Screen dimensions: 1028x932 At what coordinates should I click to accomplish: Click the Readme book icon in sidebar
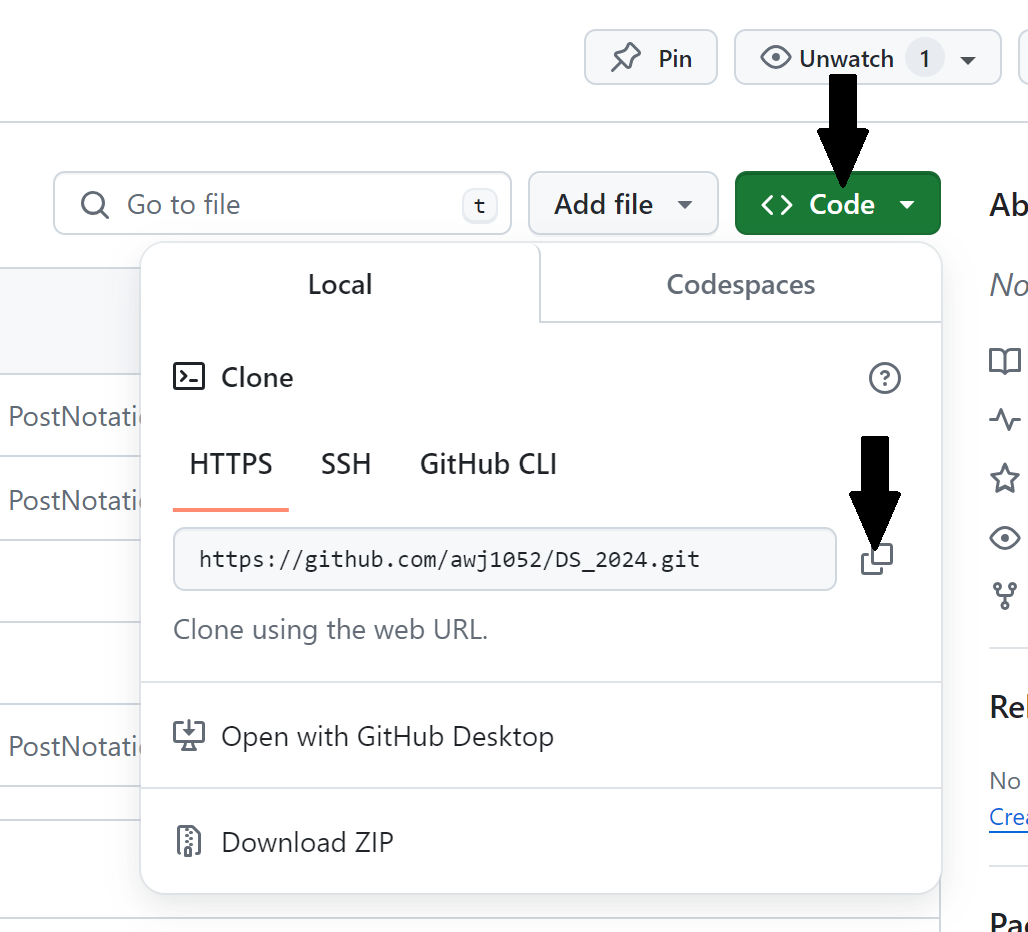1005,361
